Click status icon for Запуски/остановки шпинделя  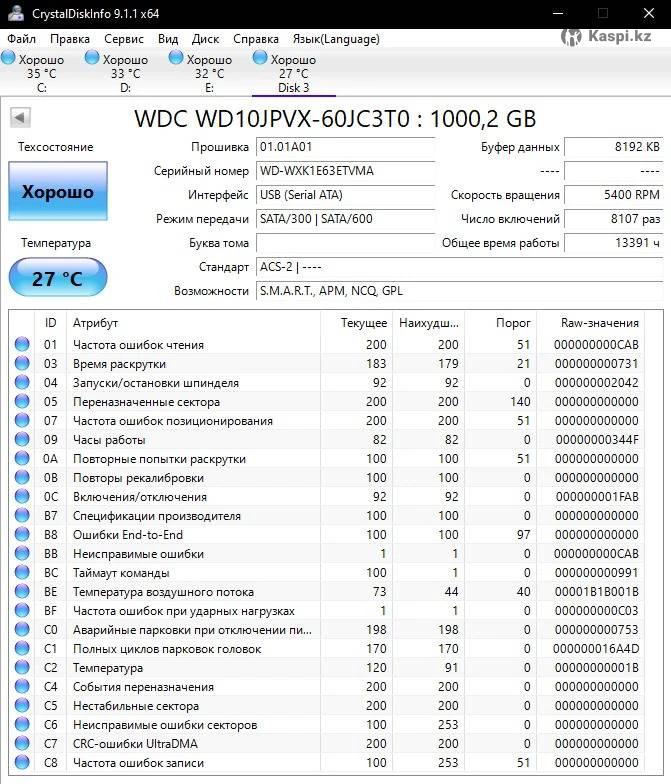click(22, 382)
